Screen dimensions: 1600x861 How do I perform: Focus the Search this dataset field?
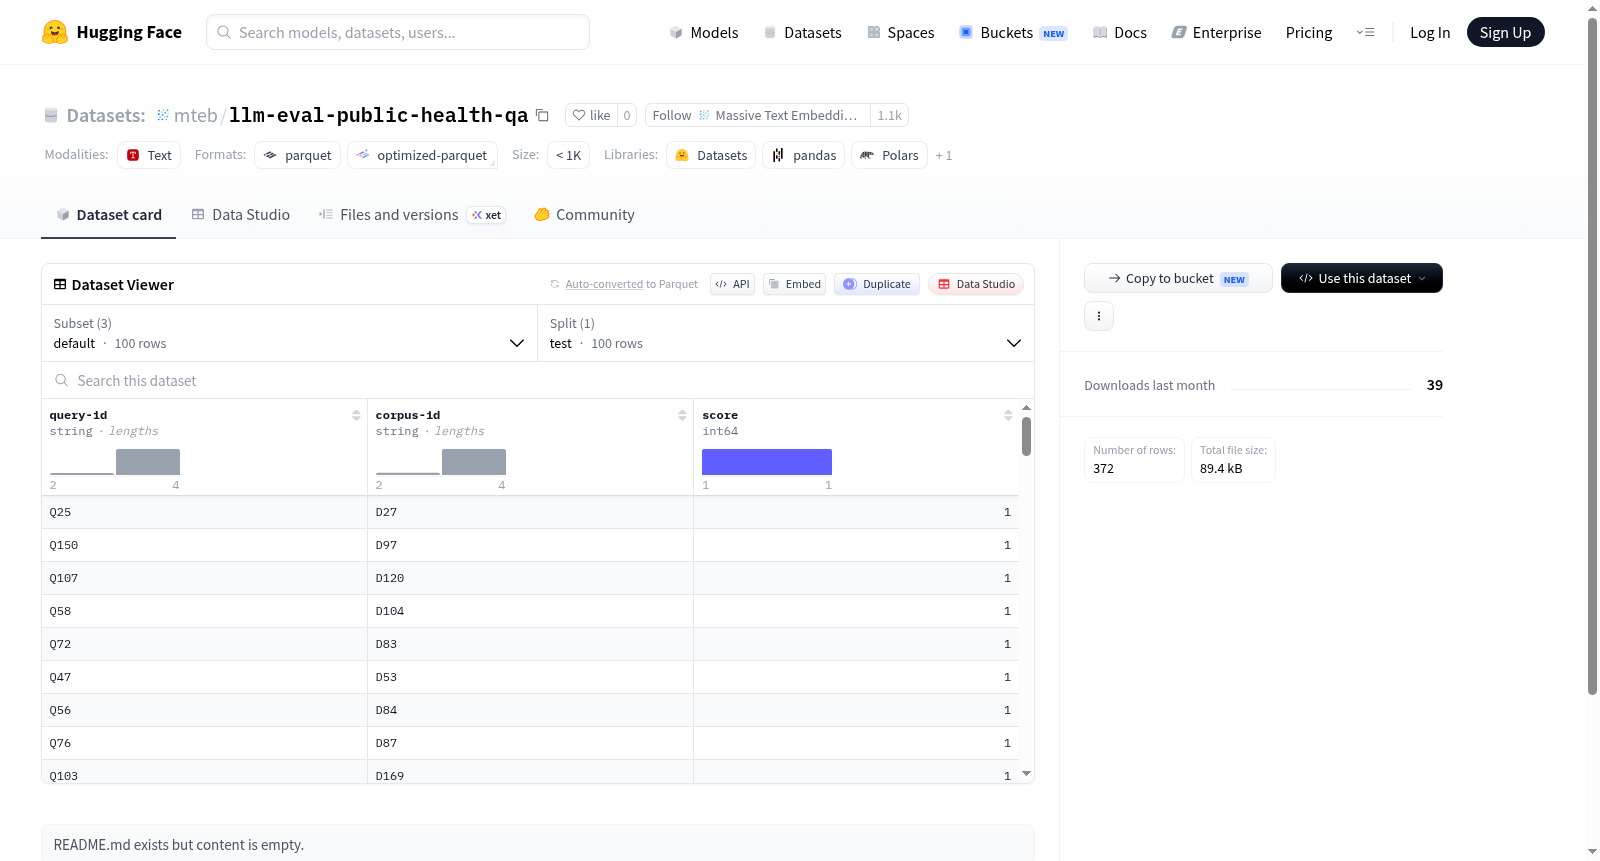pyautogui.click(x=538, y=380)
